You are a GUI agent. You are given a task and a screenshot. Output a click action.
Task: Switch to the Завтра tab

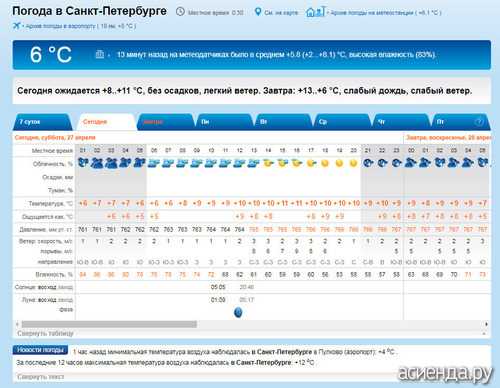(x=166, y=122)
